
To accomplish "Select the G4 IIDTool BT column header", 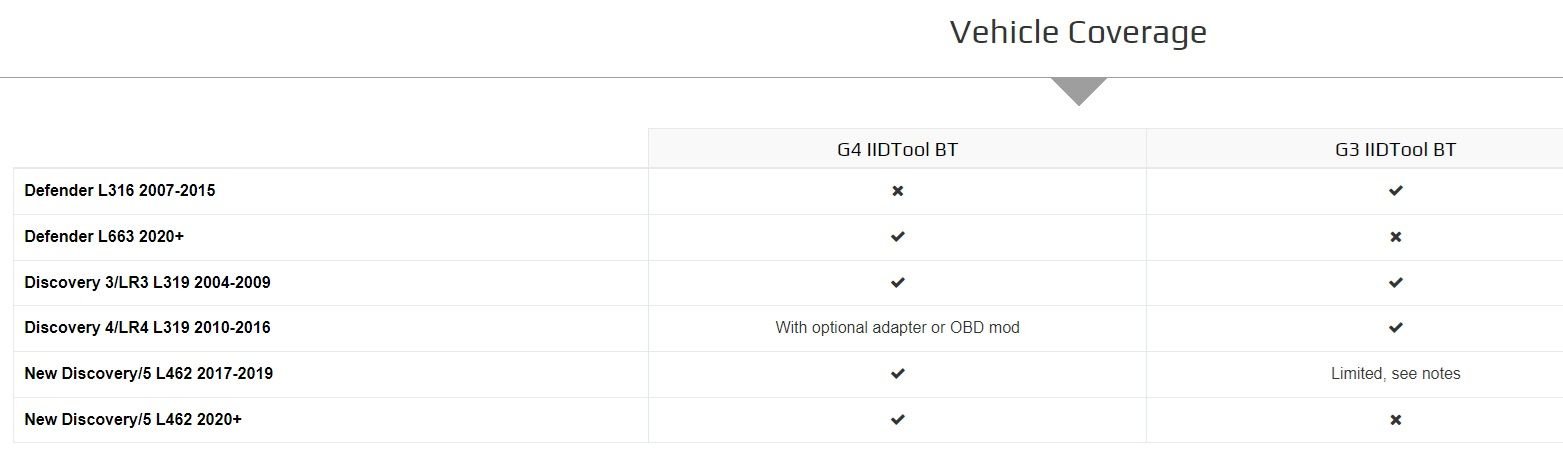I will pyautogui.click(x=897, y=150).
